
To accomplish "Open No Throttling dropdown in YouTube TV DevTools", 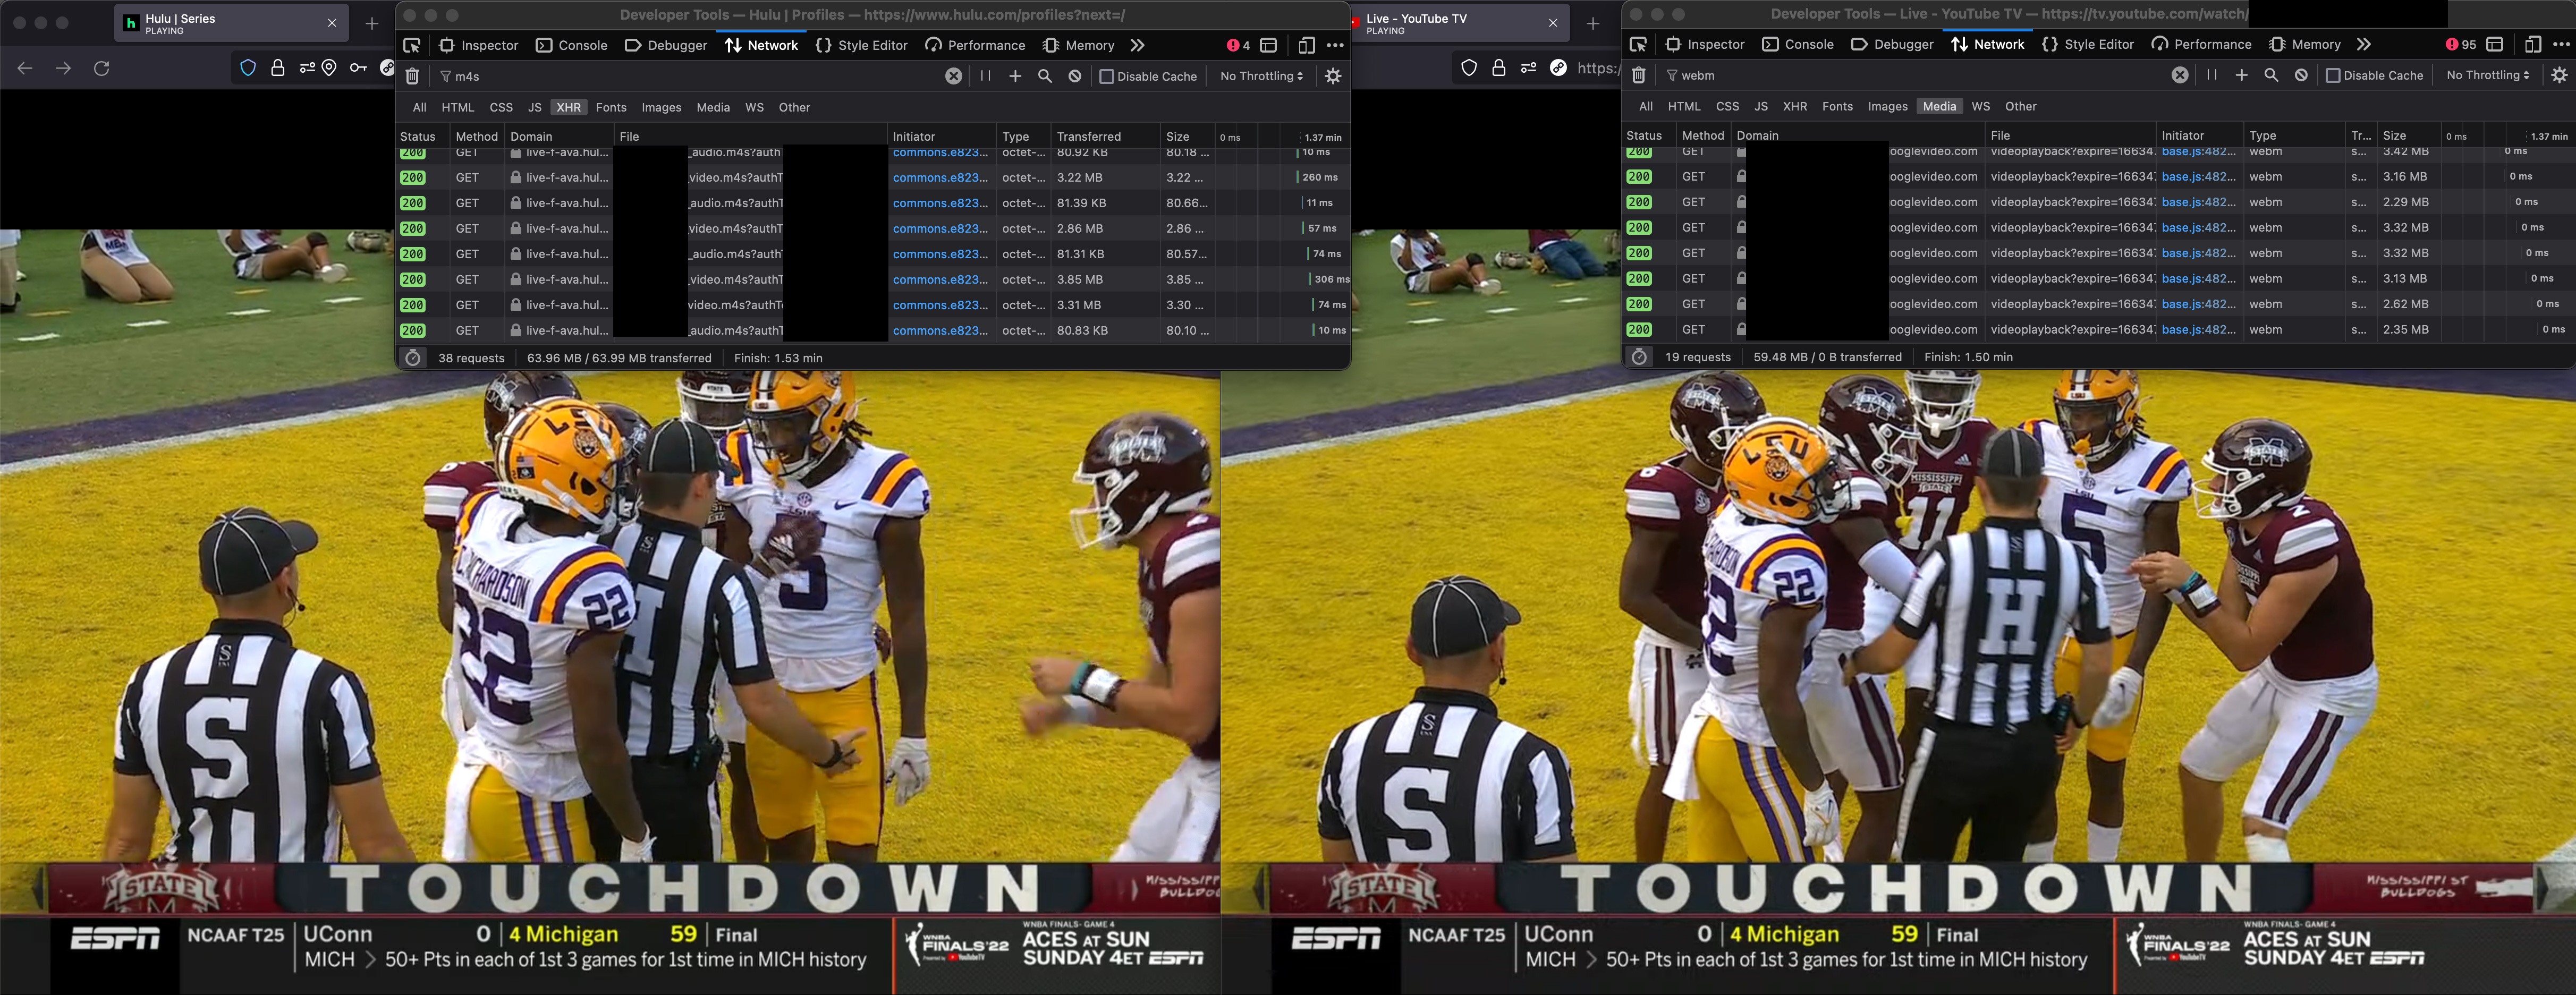I will 2488,75.
